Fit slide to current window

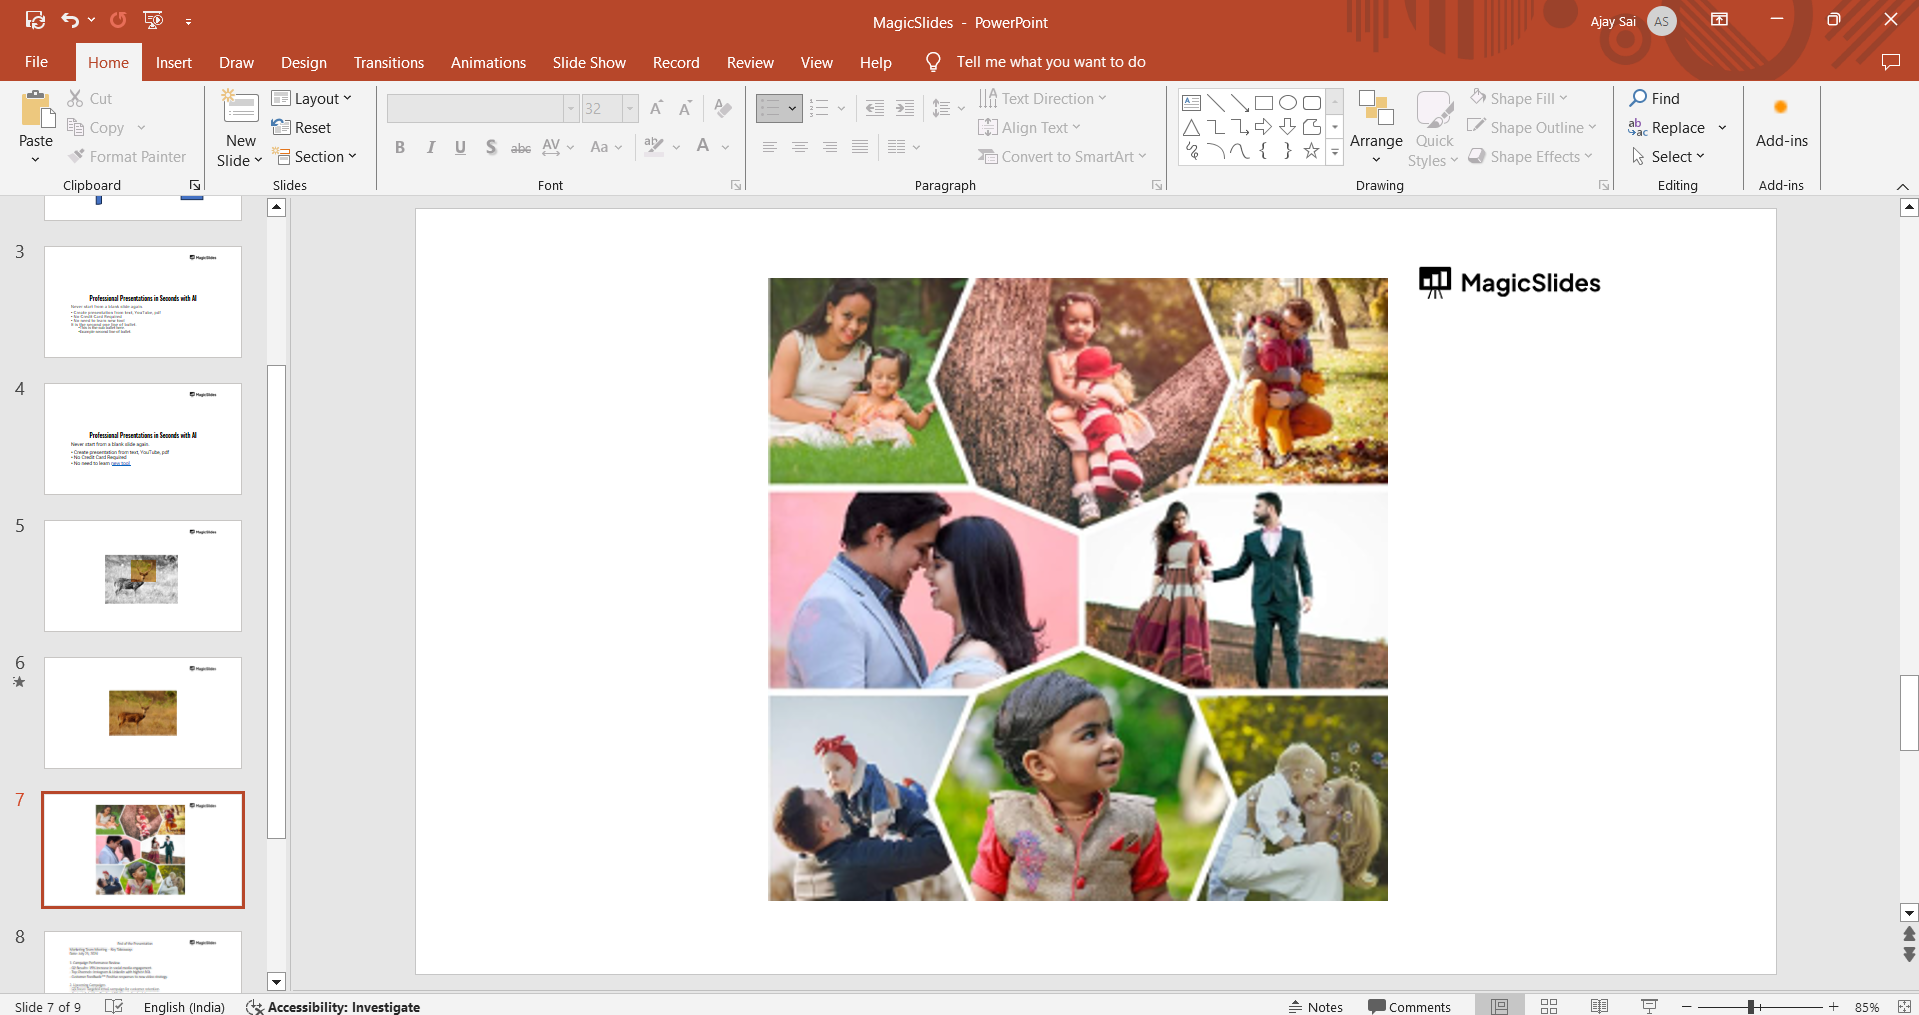pos(1904,1006)
